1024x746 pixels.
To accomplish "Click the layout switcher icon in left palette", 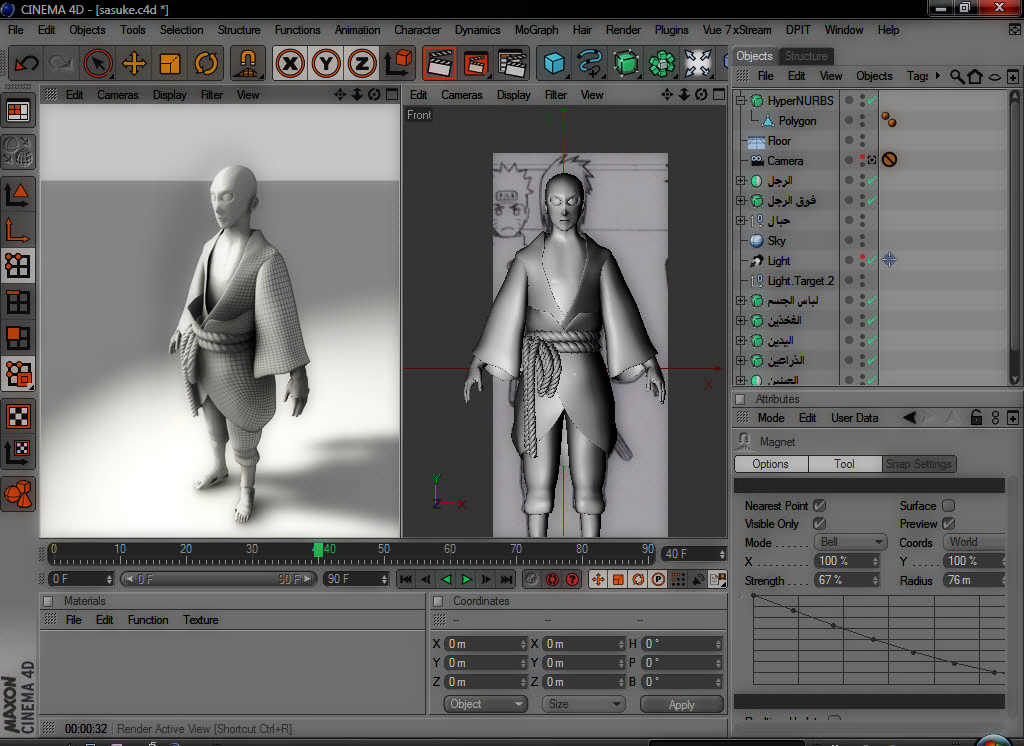I will coord(18,112).
